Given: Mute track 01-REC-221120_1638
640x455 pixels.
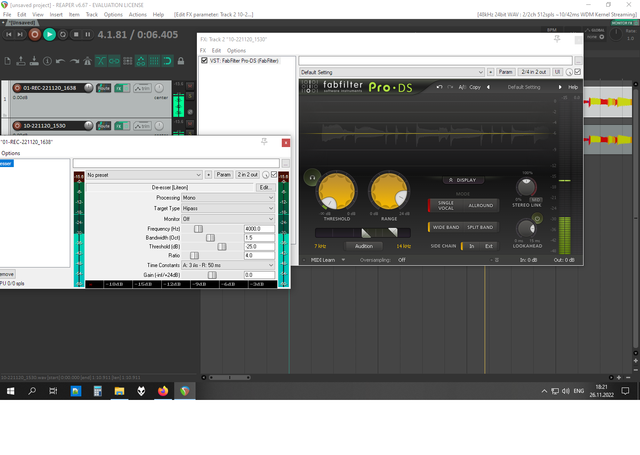Looking at the screenshot, I should click(x=190, y=86).
